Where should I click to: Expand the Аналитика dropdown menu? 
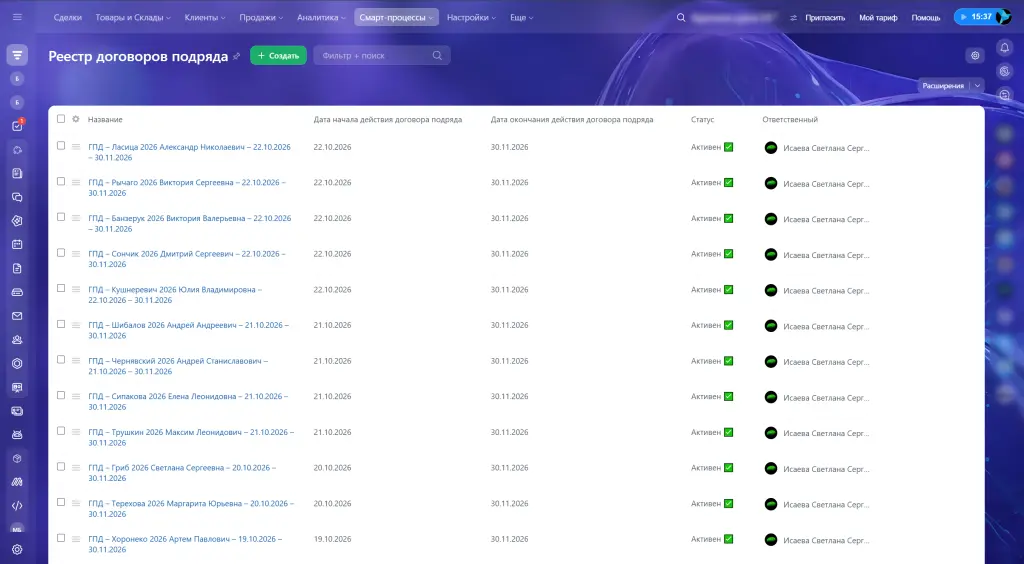(x=321, y=18)
